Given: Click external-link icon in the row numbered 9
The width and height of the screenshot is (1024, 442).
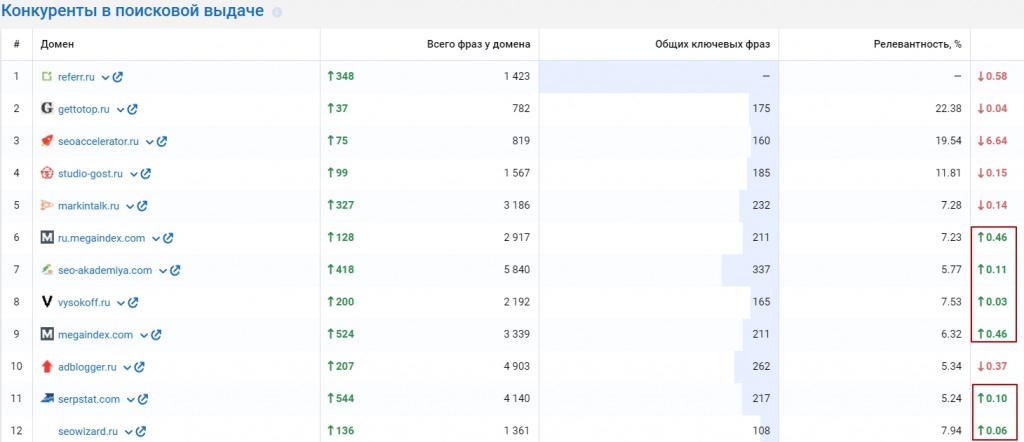Looking at the screenshot, I should pyautogui.click(x=155, y=335).
